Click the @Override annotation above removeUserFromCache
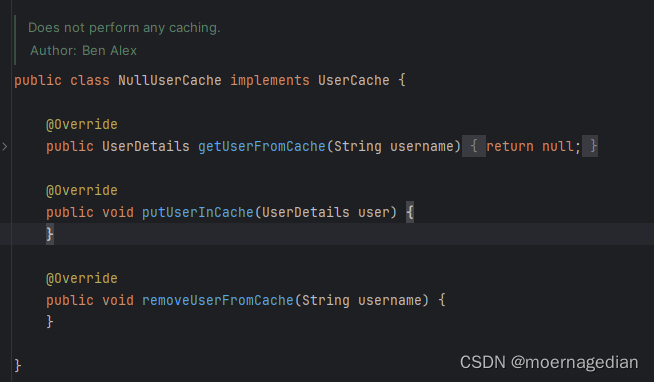 82,278
